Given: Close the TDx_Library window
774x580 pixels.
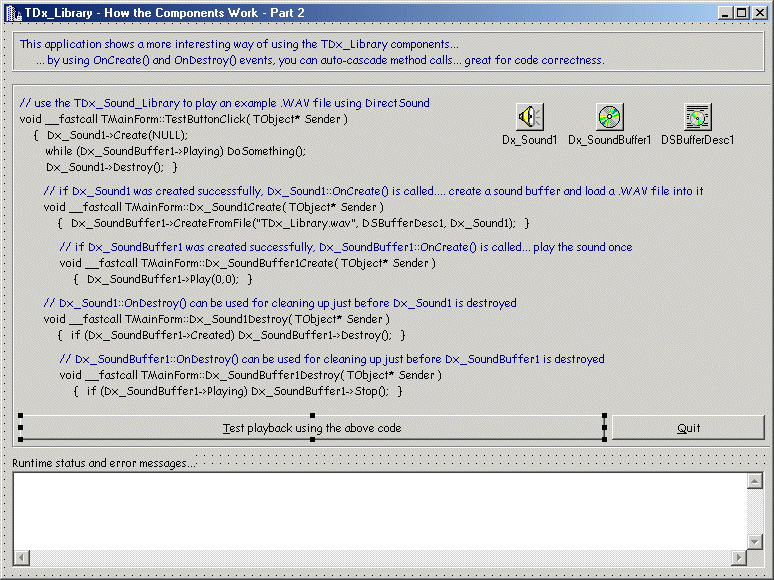Looking at the screenshot, I should (759, 12).
